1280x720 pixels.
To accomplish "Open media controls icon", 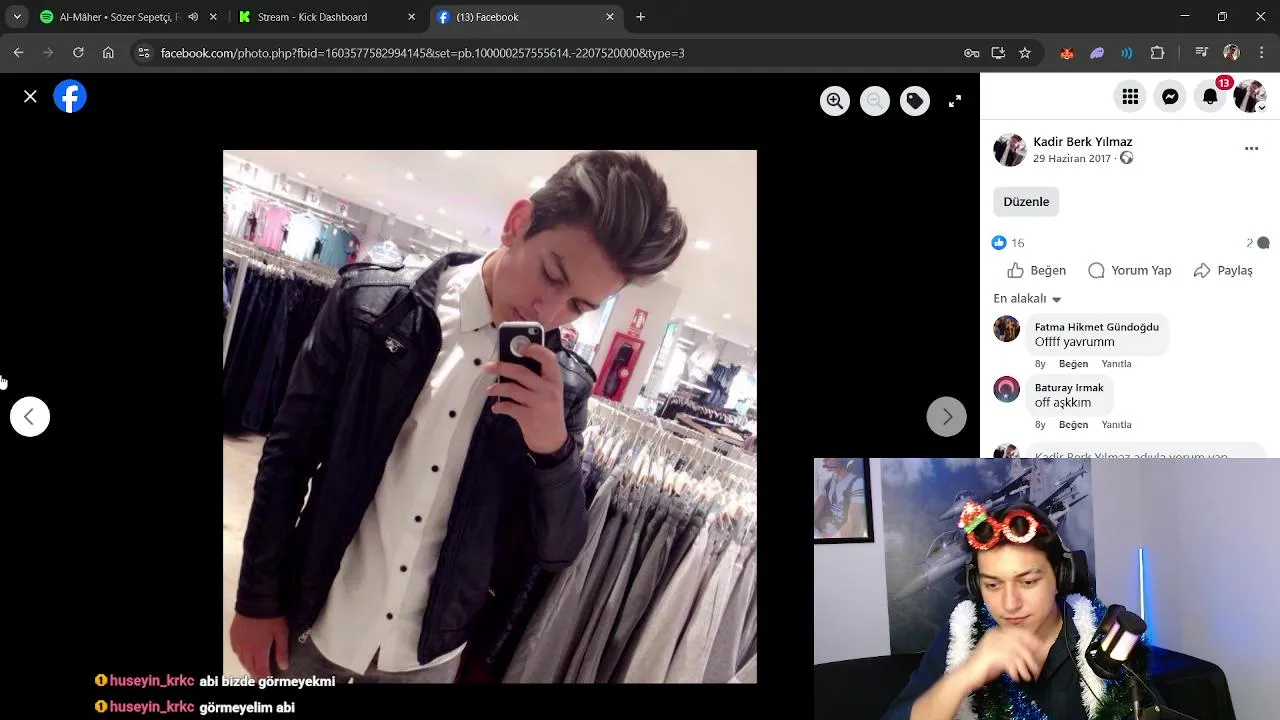I will tap(1202, 53).
